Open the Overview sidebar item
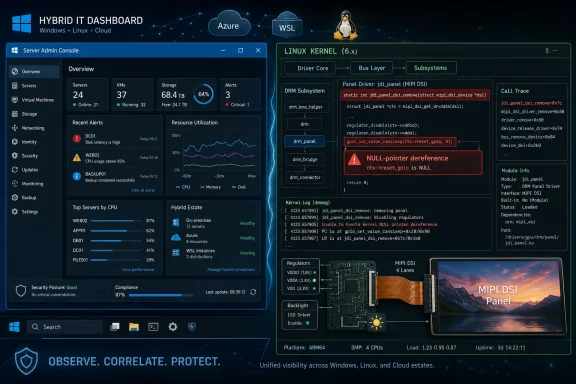This screenshot has width=576, height=384. (33, 72)
